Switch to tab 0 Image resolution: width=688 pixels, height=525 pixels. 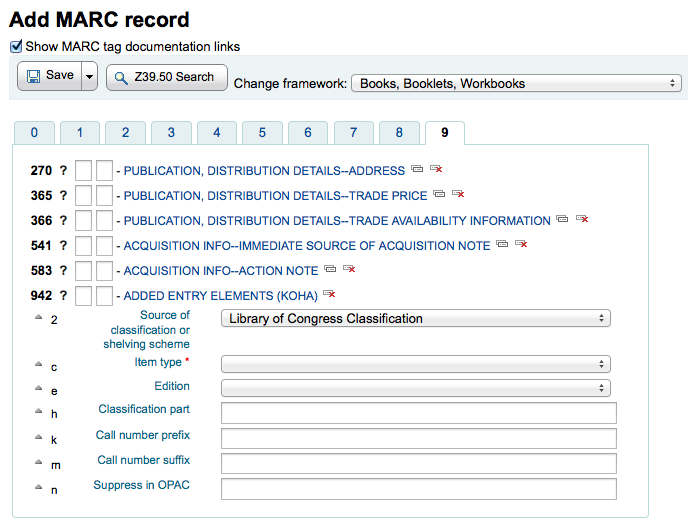pos(34,133)
